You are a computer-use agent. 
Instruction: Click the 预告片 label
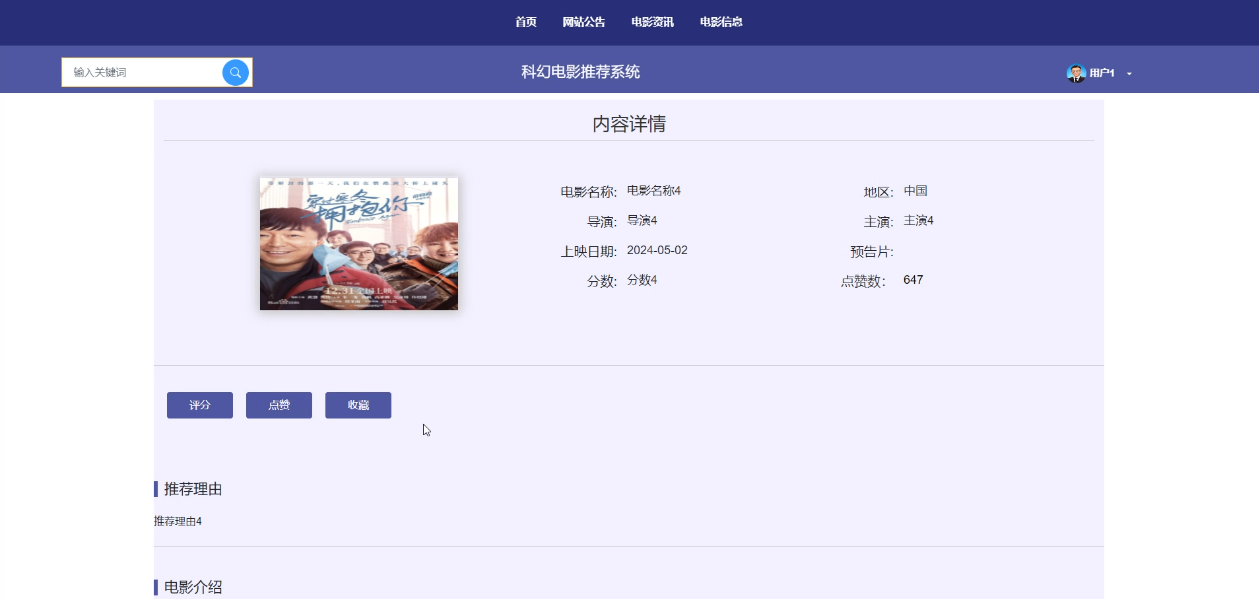pyautogui.click(x=872, y=252)
